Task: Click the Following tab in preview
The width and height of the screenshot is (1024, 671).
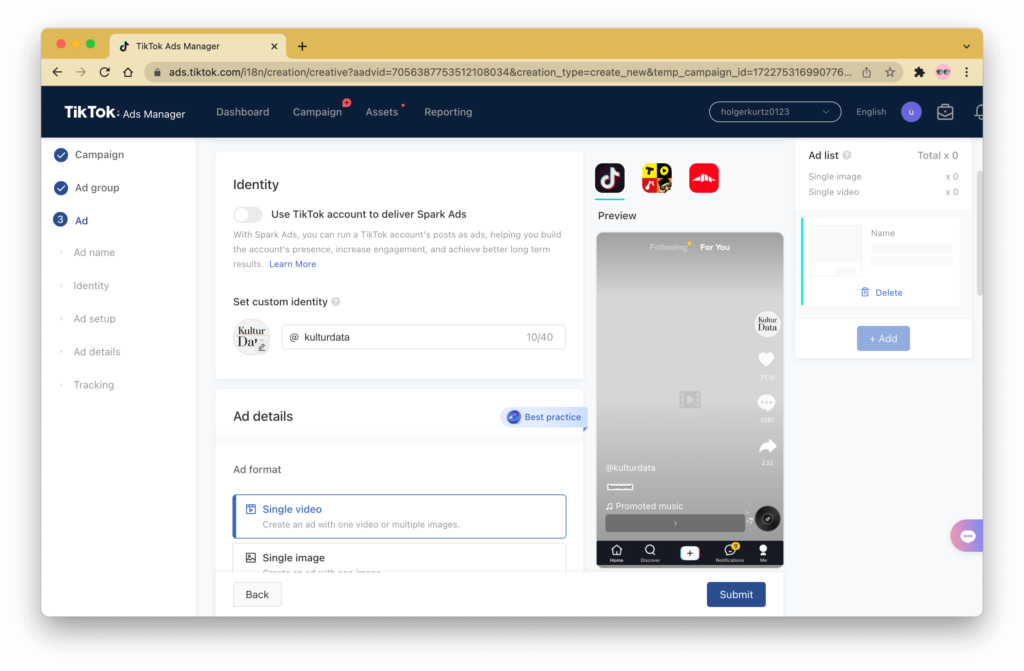Action: (x=668, y=247)
